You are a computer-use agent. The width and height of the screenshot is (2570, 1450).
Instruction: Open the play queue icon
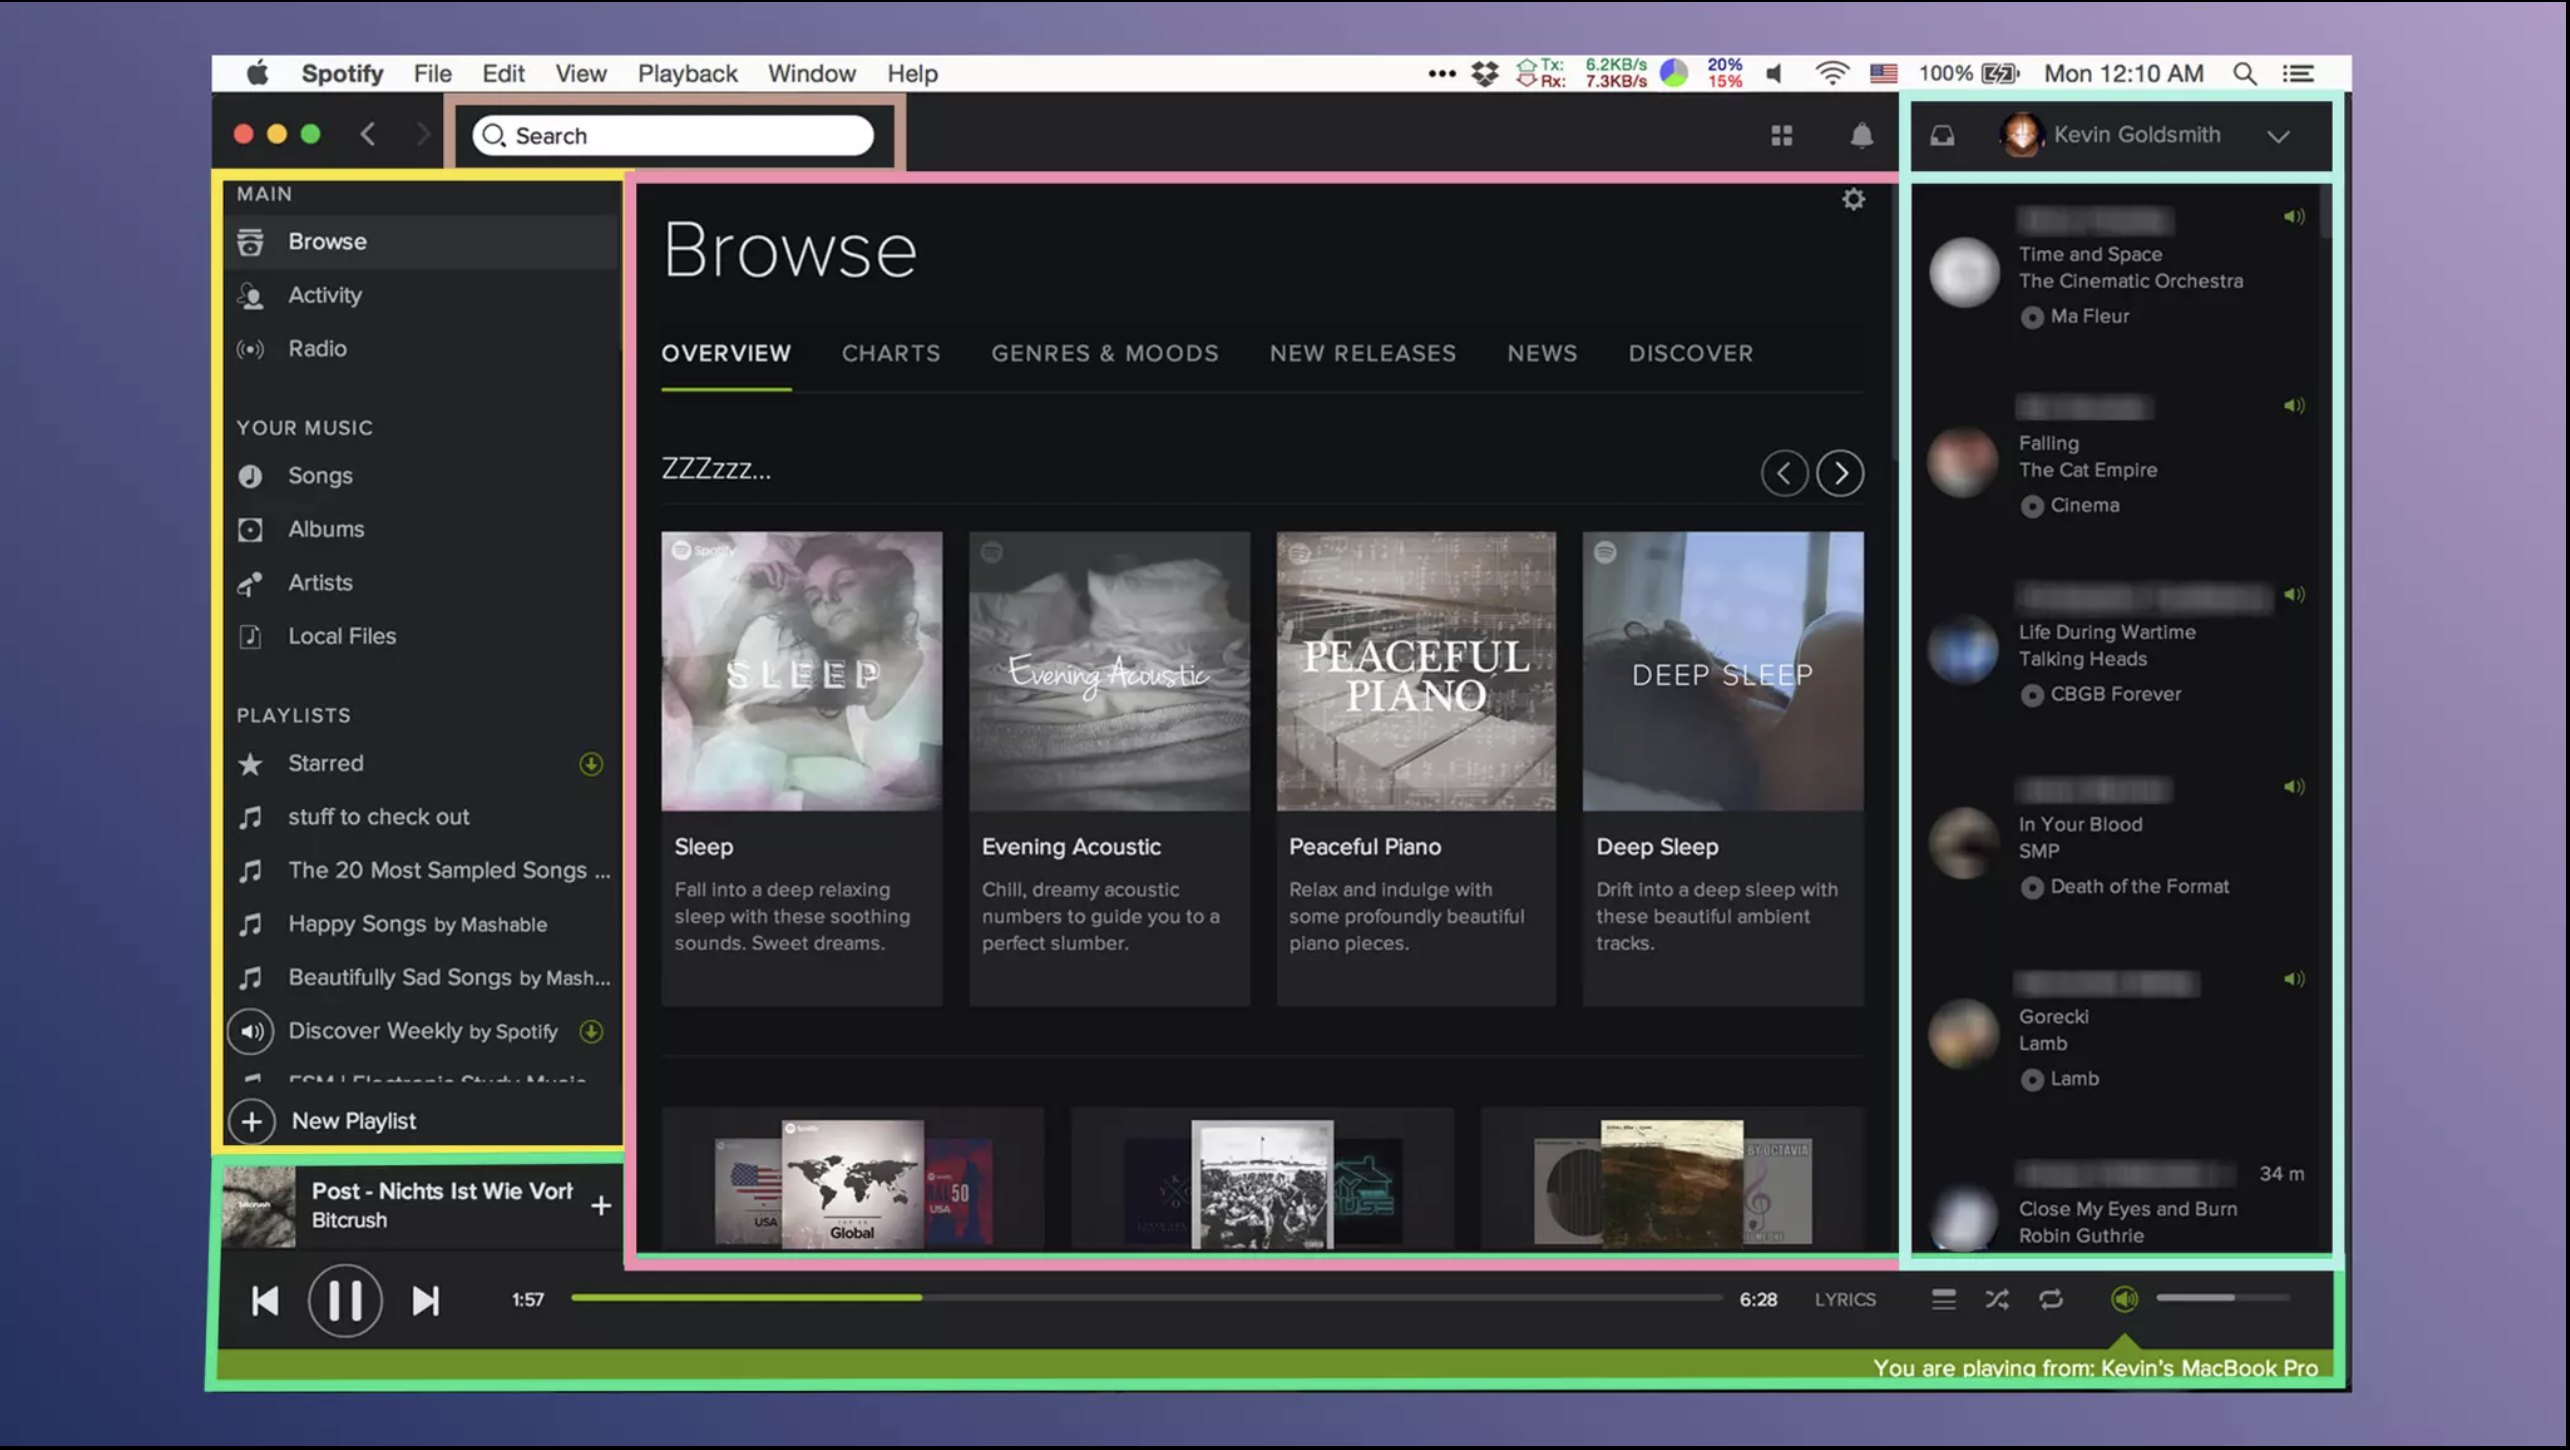pyautogui.click(x=1943, y=1299)
